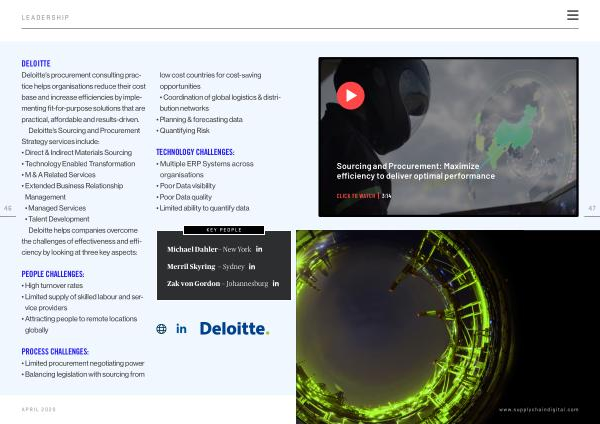This screenshot has height=424, width=600.
Task: Open Merril Skyring's LinkedIn icon
Action: (x=252, y=267)
